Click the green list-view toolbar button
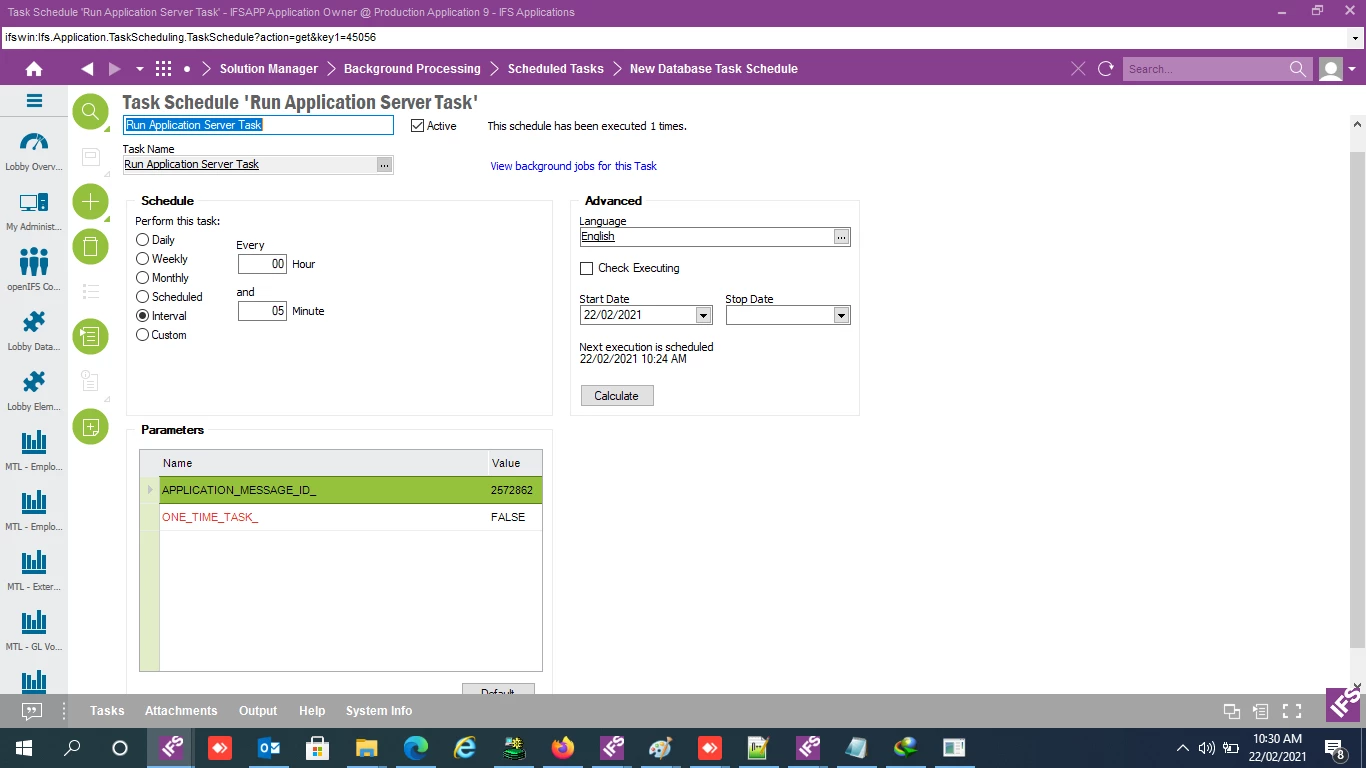Screen dimensions: 1366x768 [x=90, y=336]
